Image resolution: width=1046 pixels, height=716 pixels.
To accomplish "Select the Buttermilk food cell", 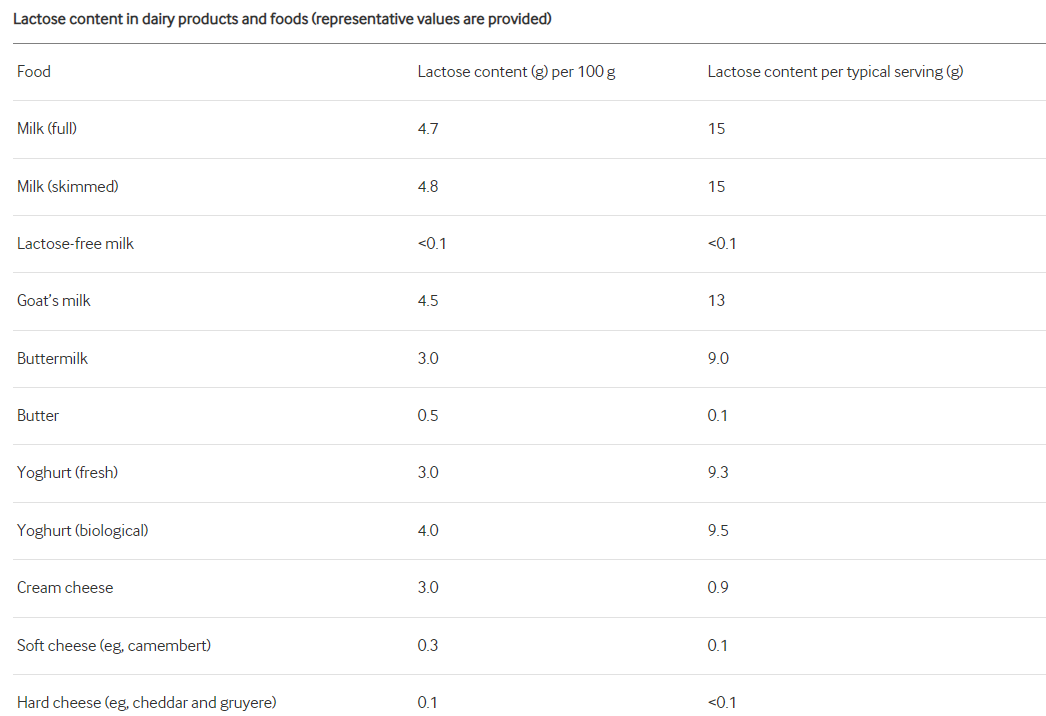I will click(52, 358).
